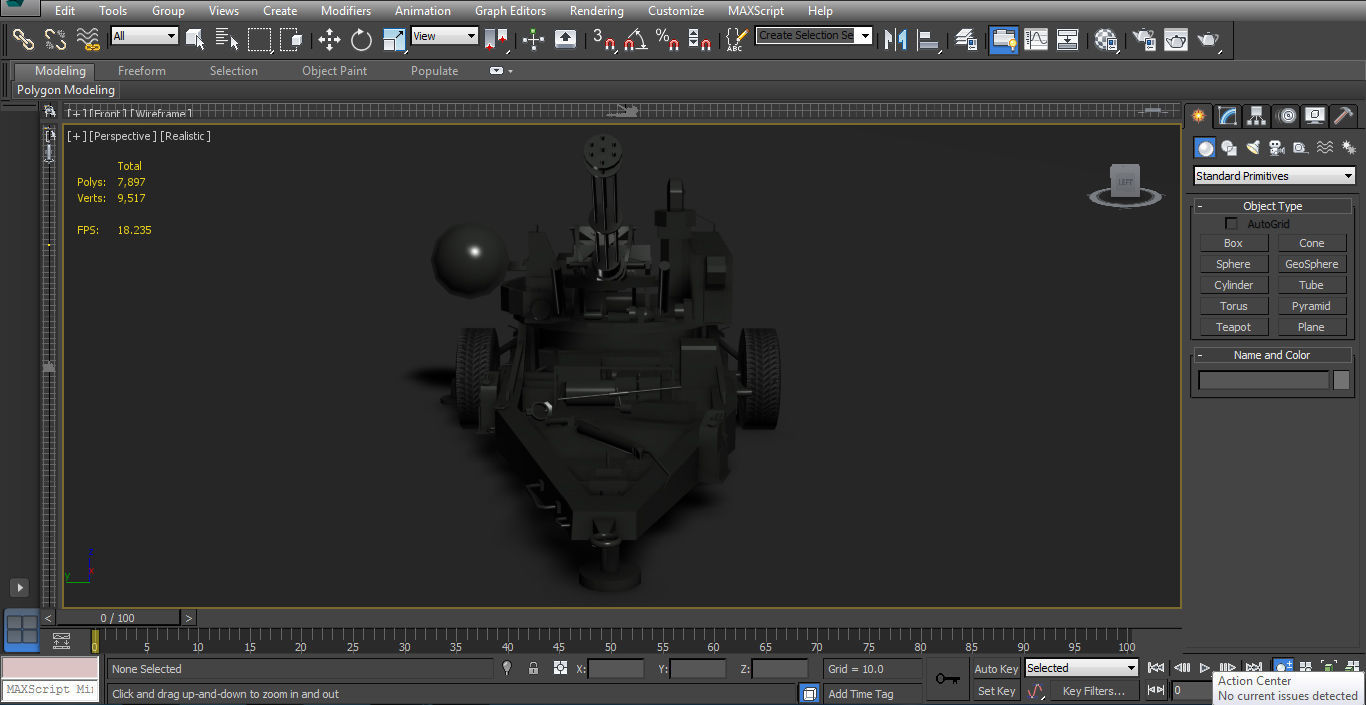Click the Bind to Space Warp icon
Screen dimensions: 1366x705
click(89, 40)
